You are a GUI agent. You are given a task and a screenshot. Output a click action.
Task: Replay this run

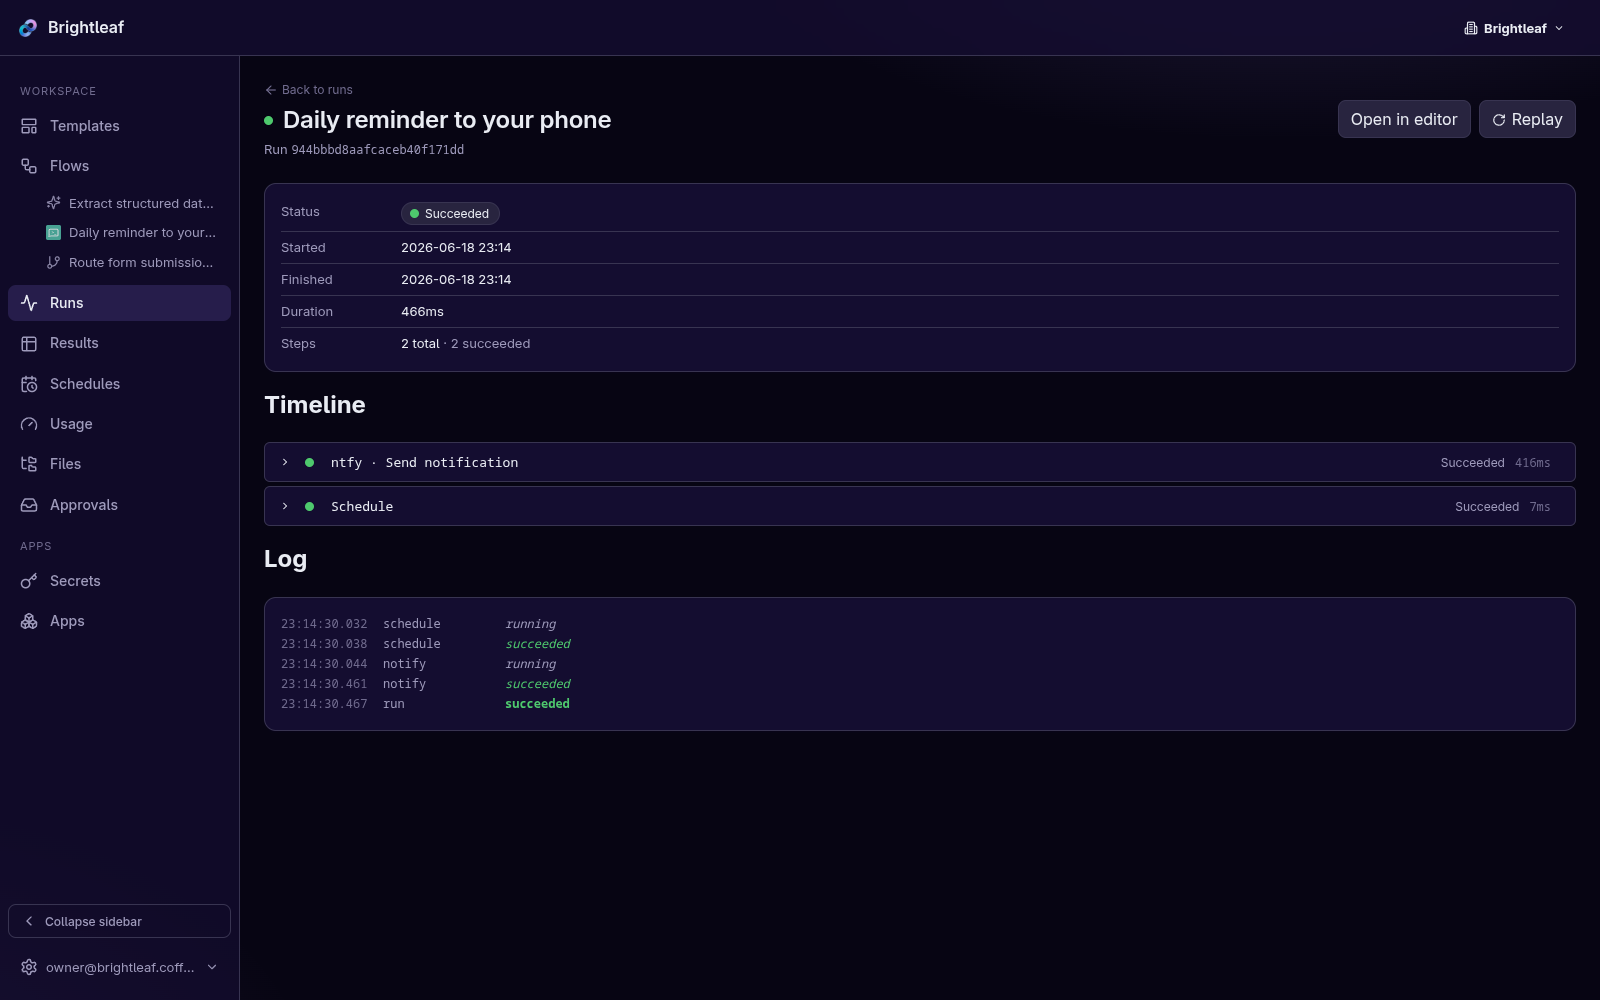click(1527, 119)
